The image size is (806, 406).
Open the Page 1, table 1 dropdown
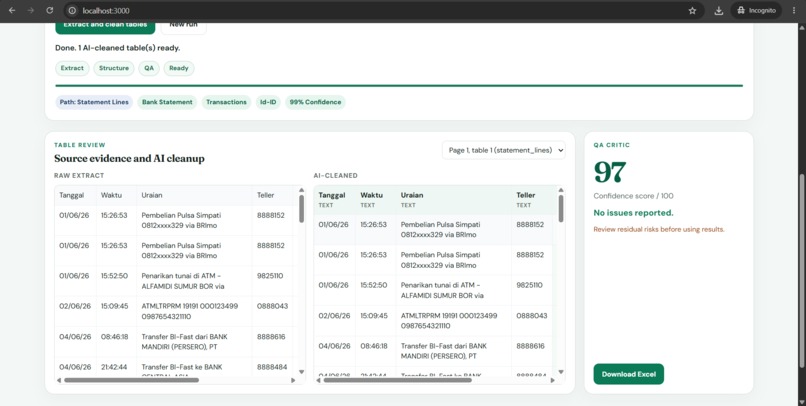[x=504, y=150]
